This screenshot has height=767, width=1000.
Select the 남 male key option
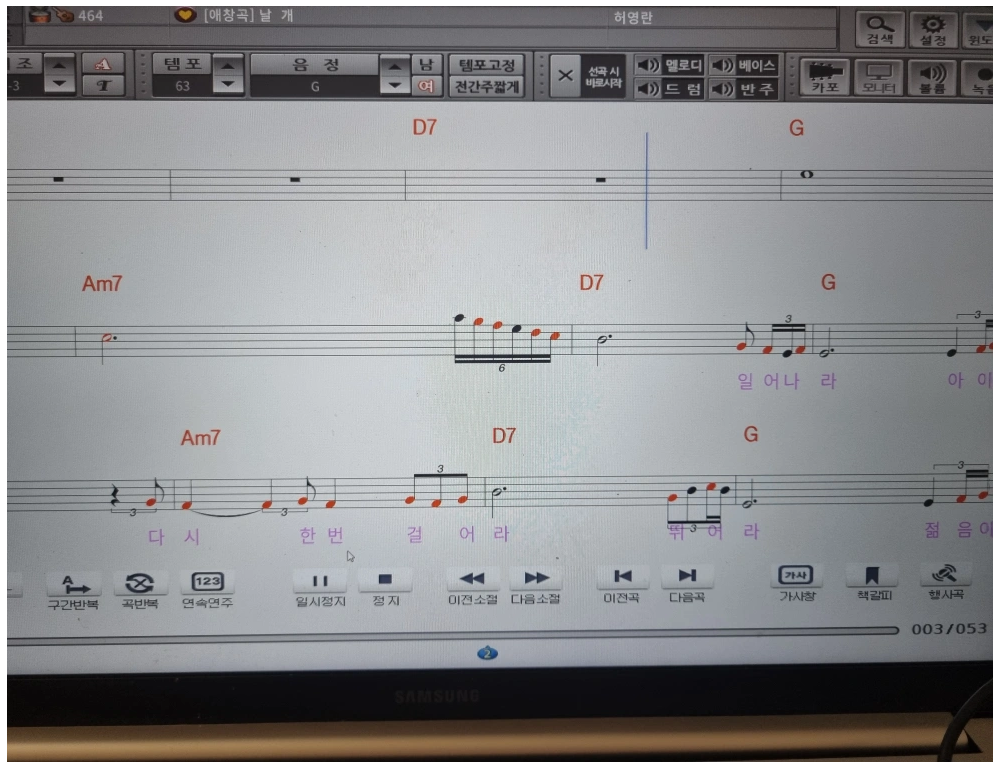[427, 64]
